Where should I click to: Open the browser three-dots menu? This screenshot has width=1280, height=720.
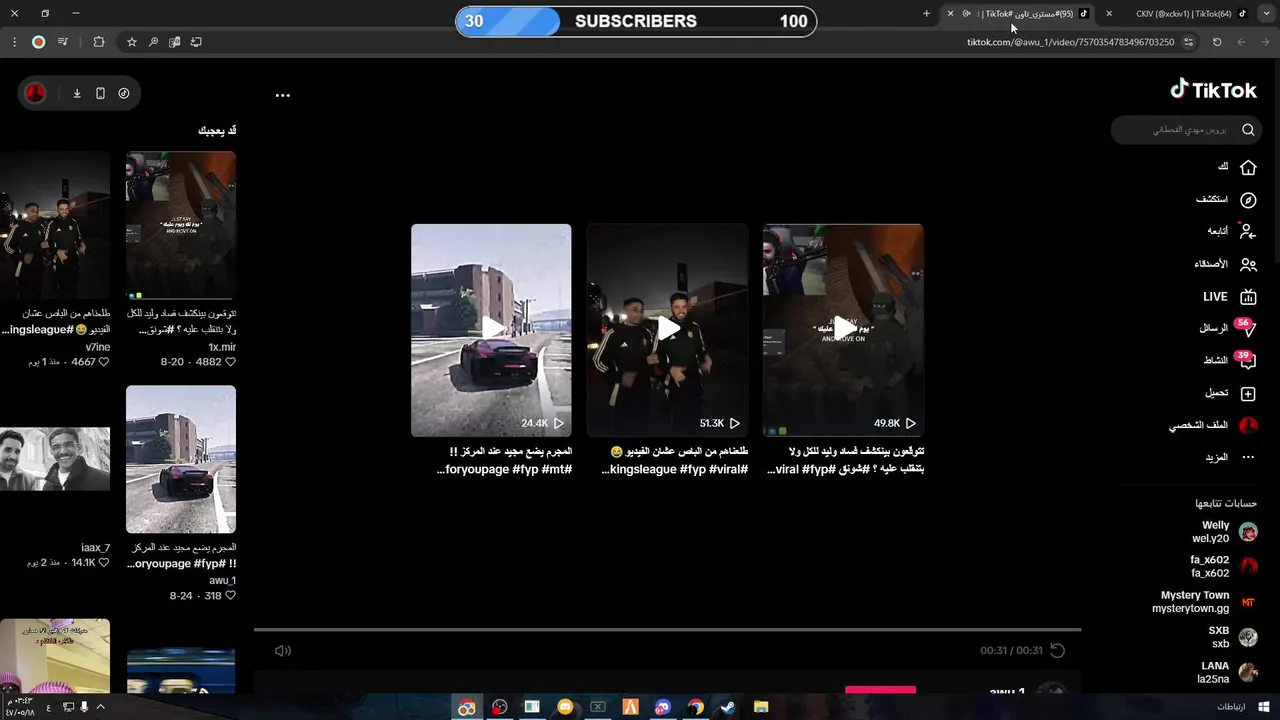pos(14,42)
